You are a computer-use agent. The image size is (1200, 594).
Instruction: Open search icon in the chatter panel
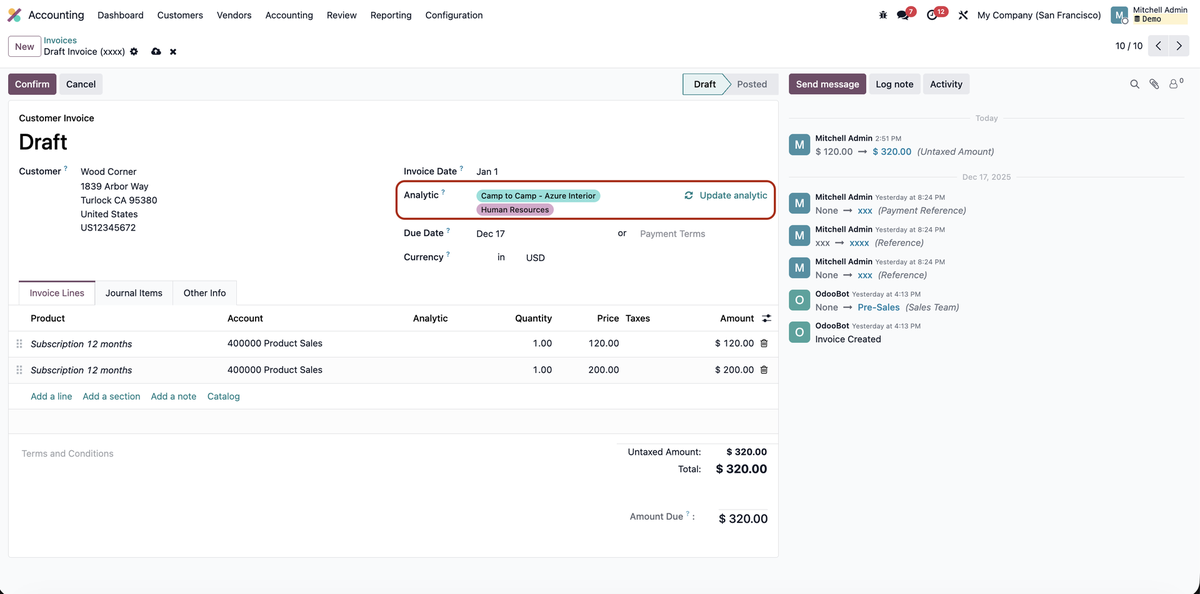(1134, 83)
